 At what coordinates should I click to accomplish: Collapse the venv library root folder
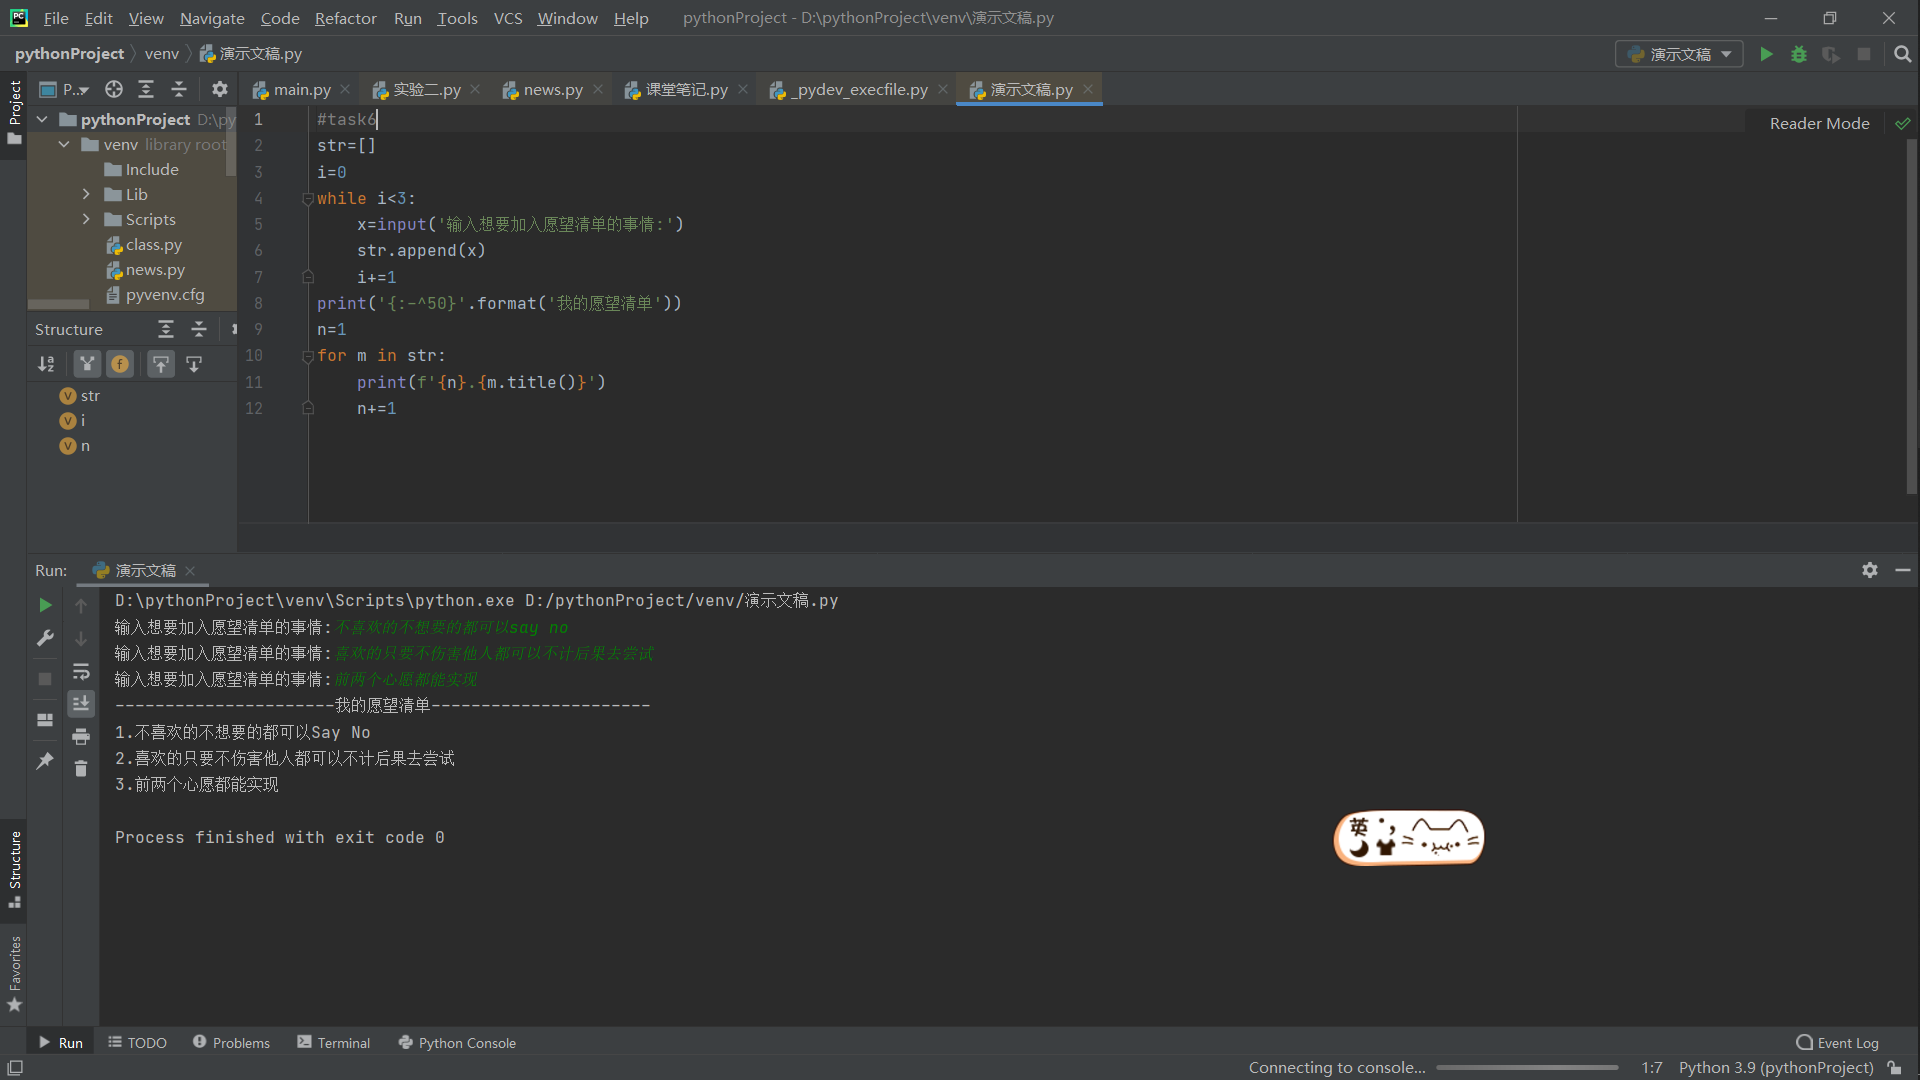(x=64, y=144)
